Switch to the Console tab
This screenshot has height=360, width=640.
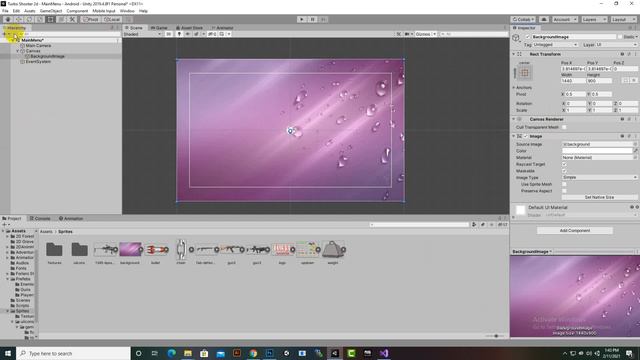pos(40,218)
